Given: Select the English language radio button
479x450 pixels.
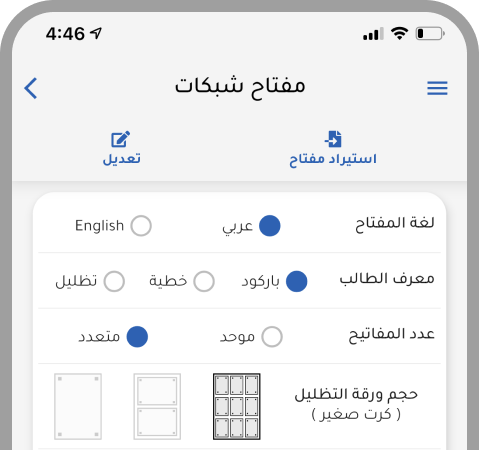Looking at the screenshot, I should coord(141,226).
